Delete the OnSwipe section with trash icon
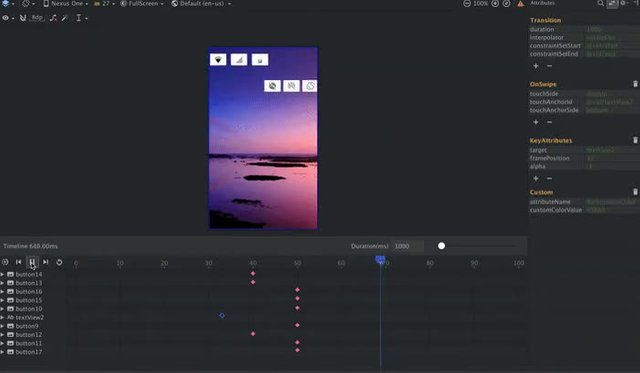 coord(635,84)
